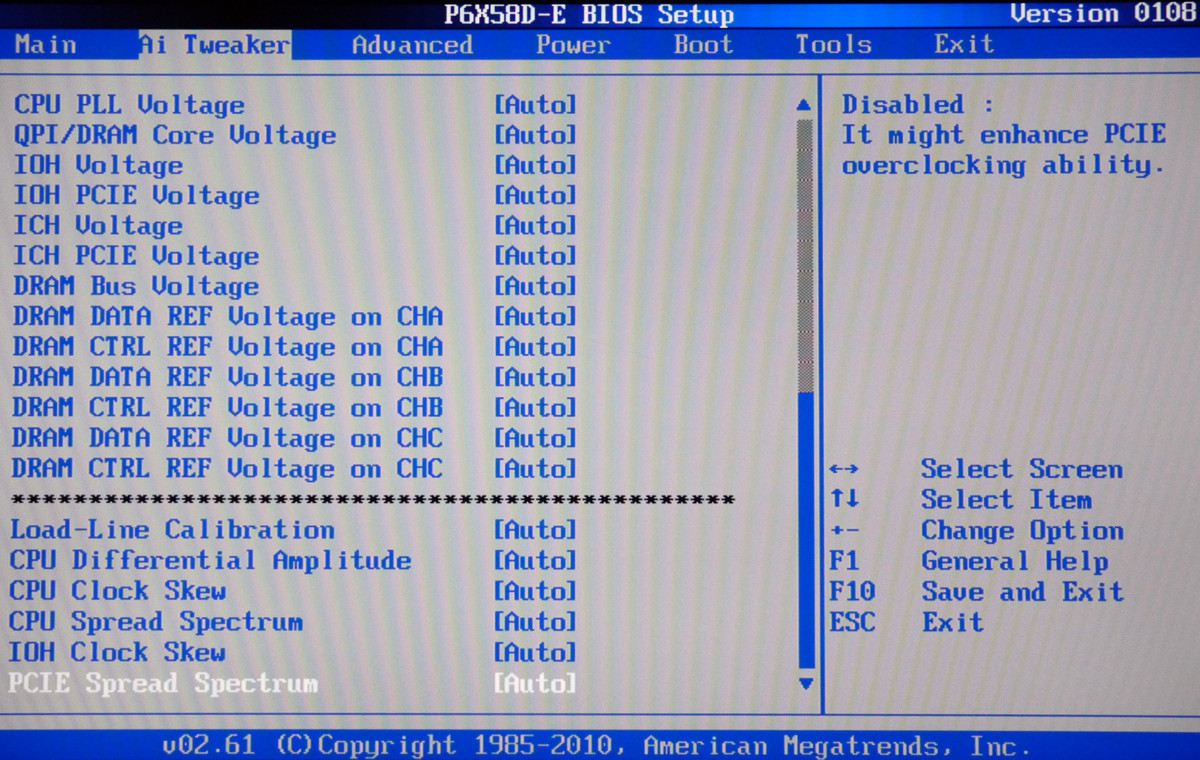Change the QPI/DRAM Core Voltage [Auto] value
The height and width of the screenshot is (760, 1200).
point(536,135)
